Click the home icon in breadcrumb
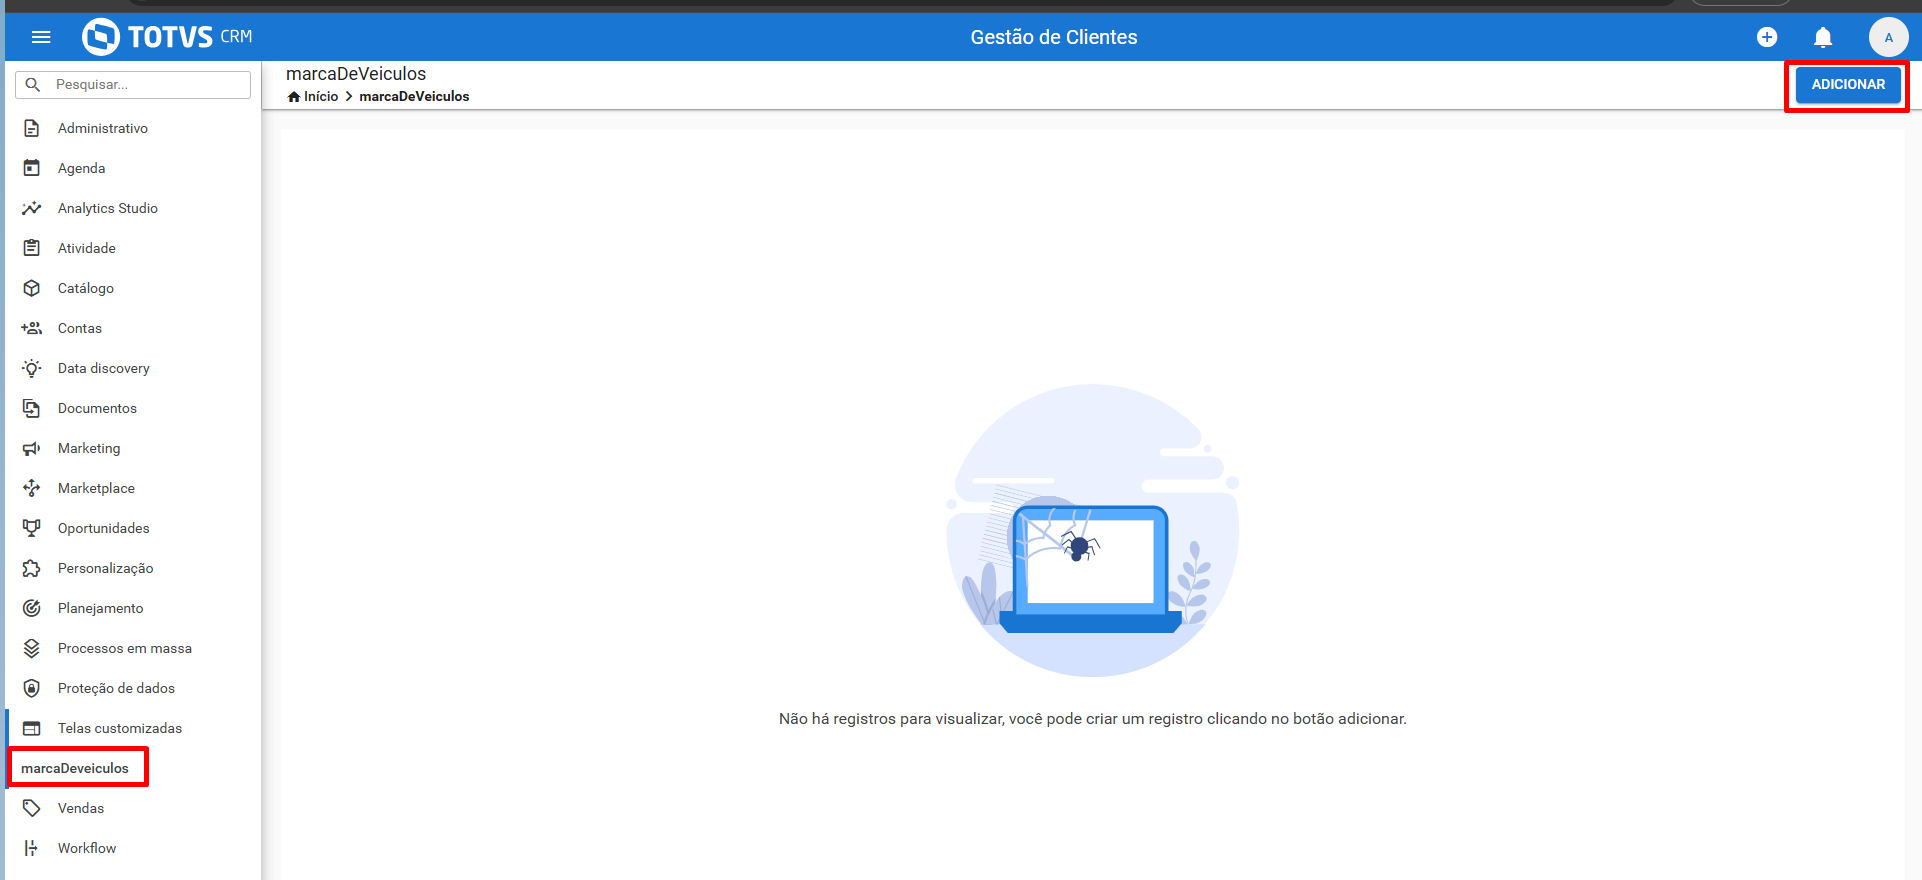This screenshot has width=1922, height=880. coord(294,97)
